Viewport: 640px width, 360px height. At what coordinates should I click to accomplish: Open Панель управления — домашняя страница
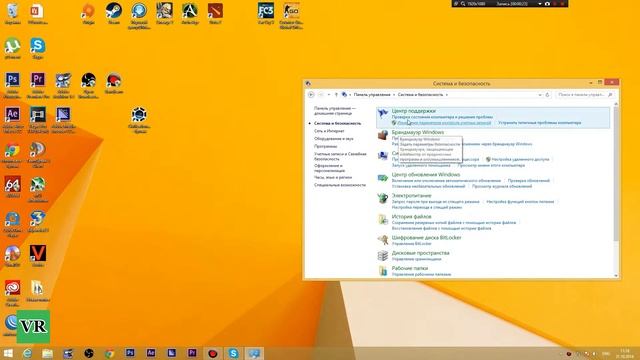335,111
